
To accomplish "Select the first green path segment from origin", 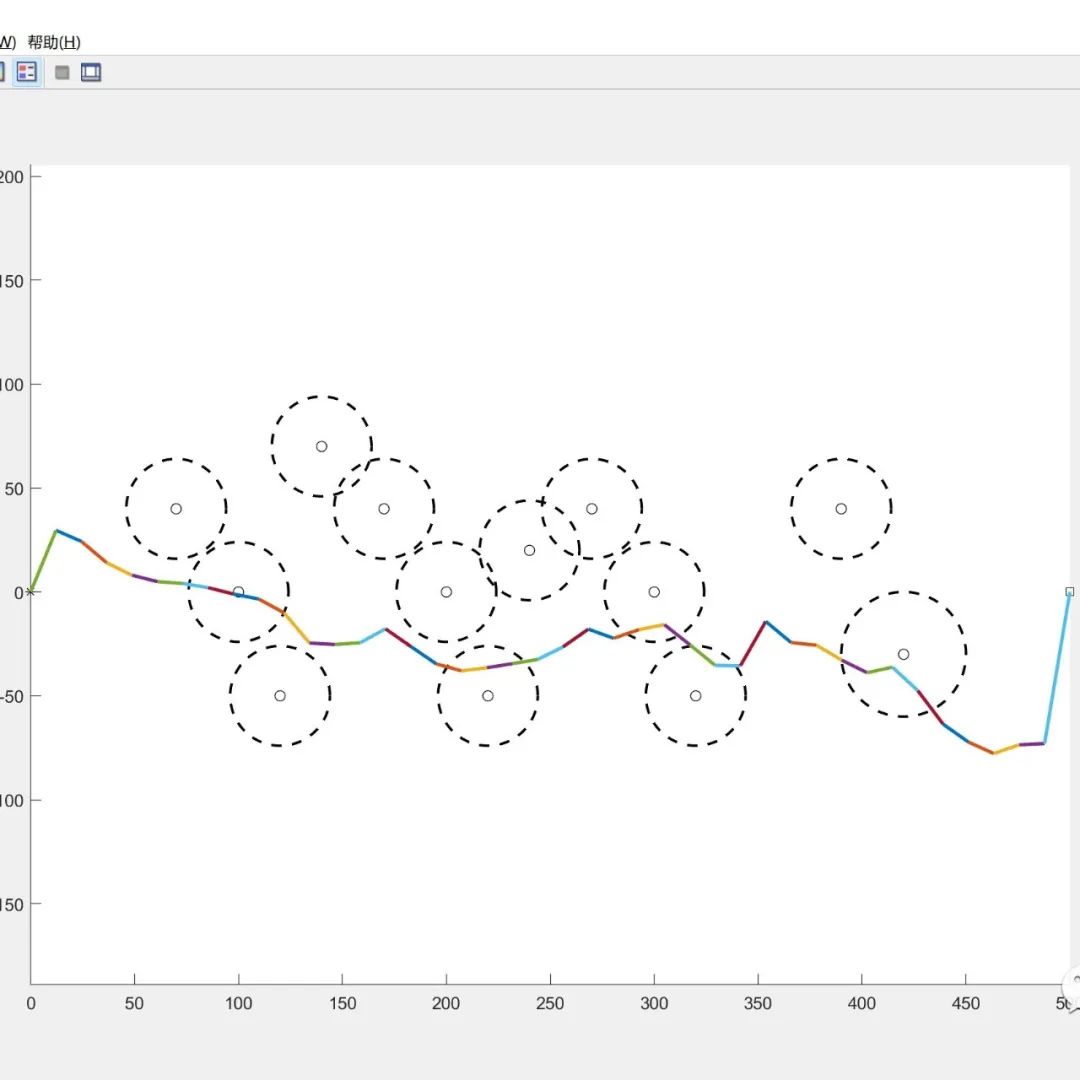I will (x=43, y=561).
